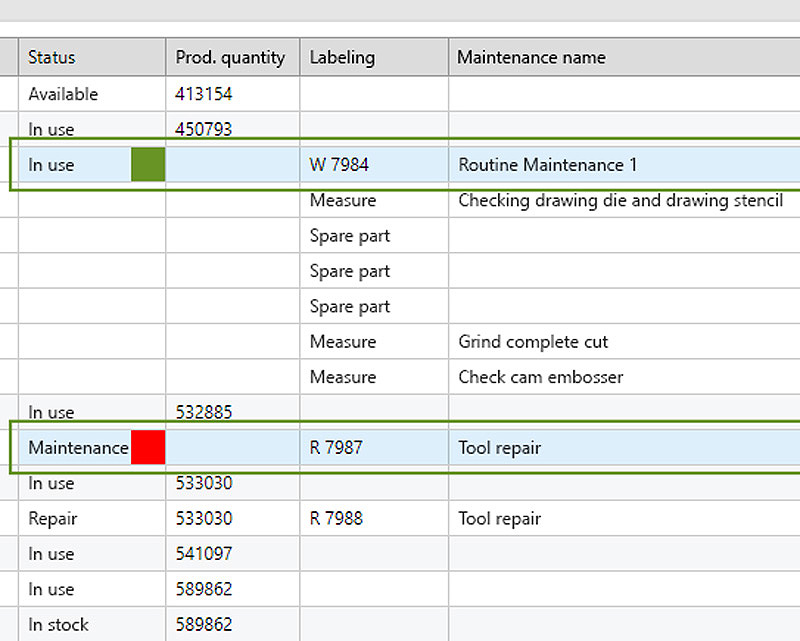Click the first Spare part entry
Image resolution: width=800 pixels, height=641 pixels.
(x=345, y=235)
